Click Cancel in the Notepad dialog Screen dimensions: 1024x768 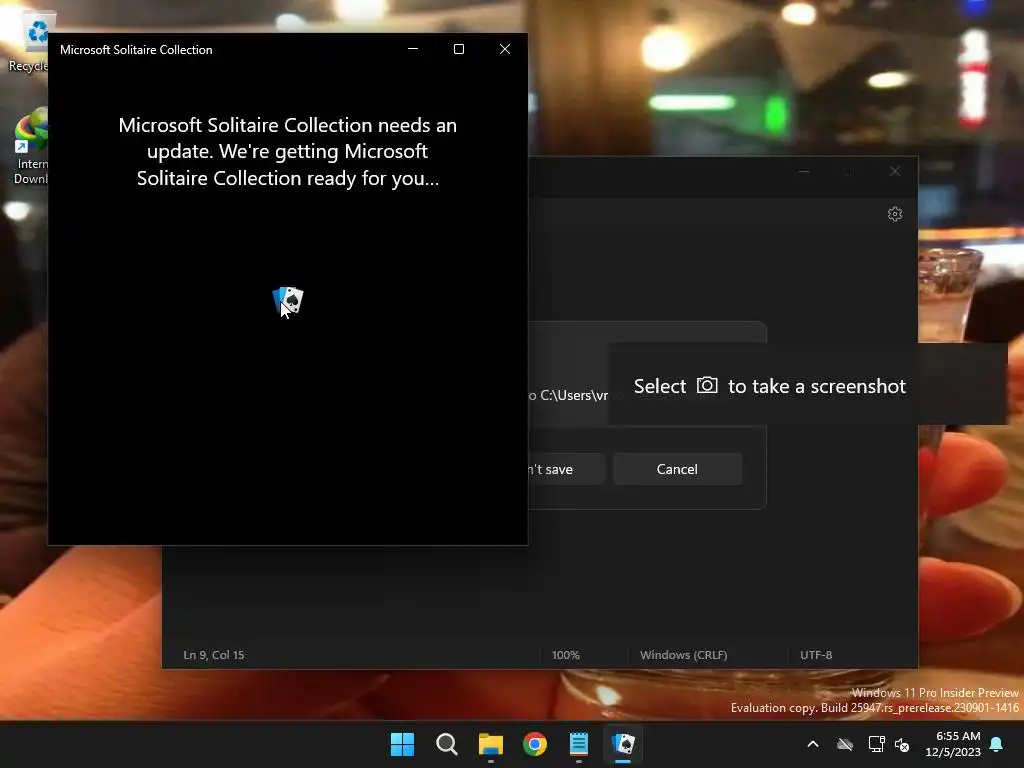pos(677,469)
